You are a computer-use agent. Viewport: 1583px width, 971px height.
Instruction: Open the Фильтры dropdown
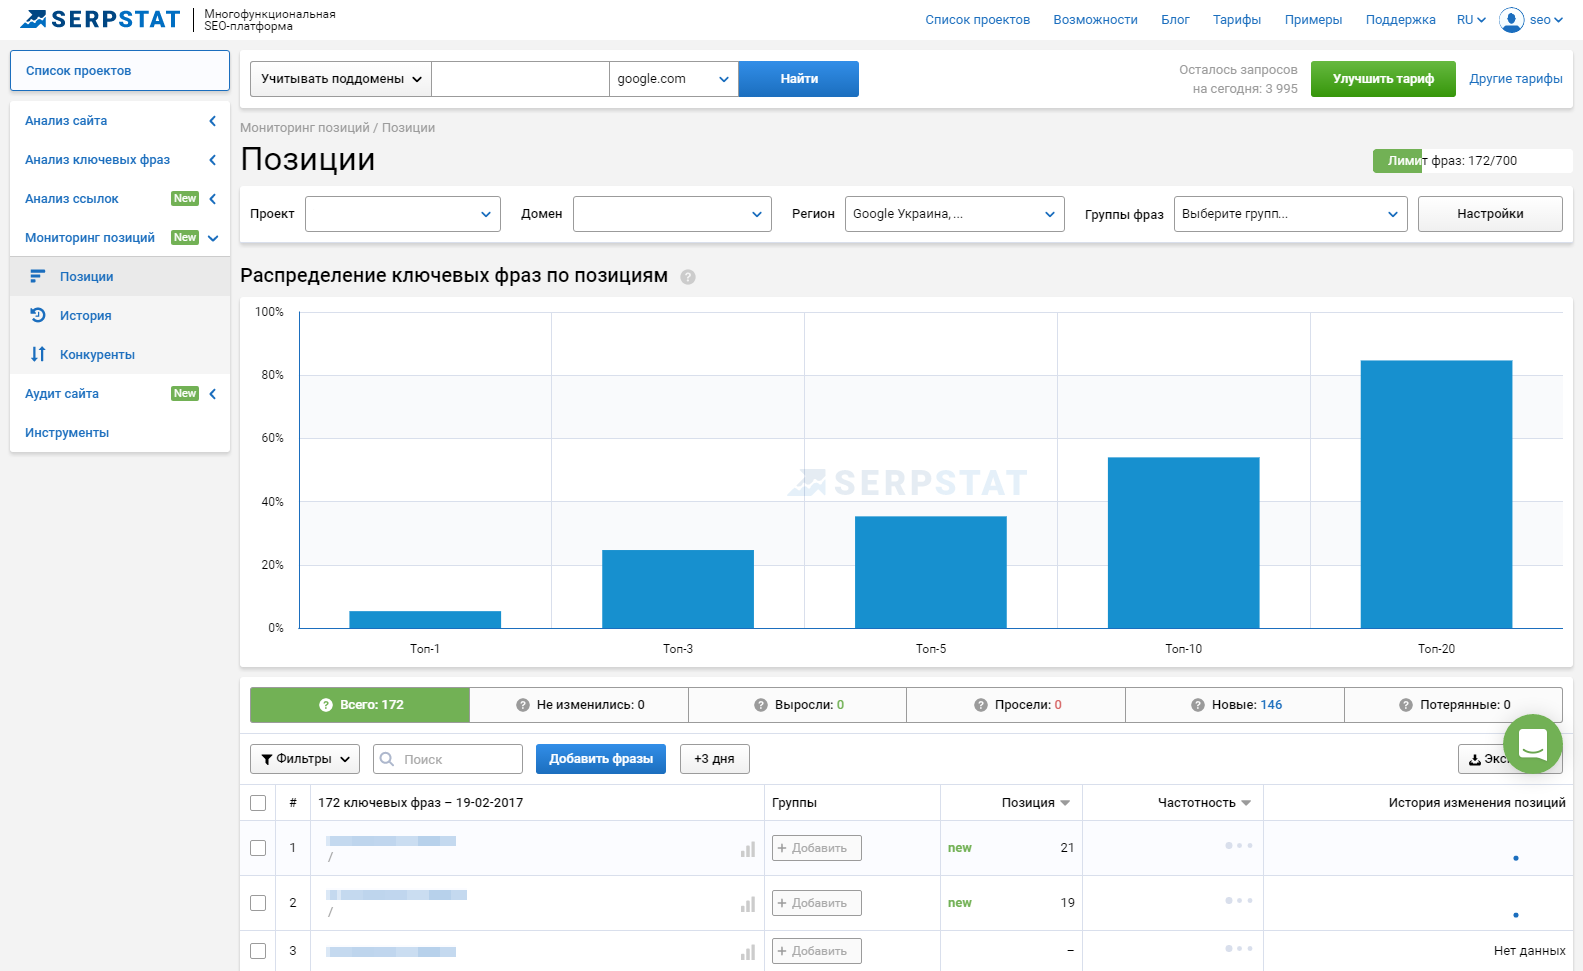pyautogui.click(x=305, y=759)
